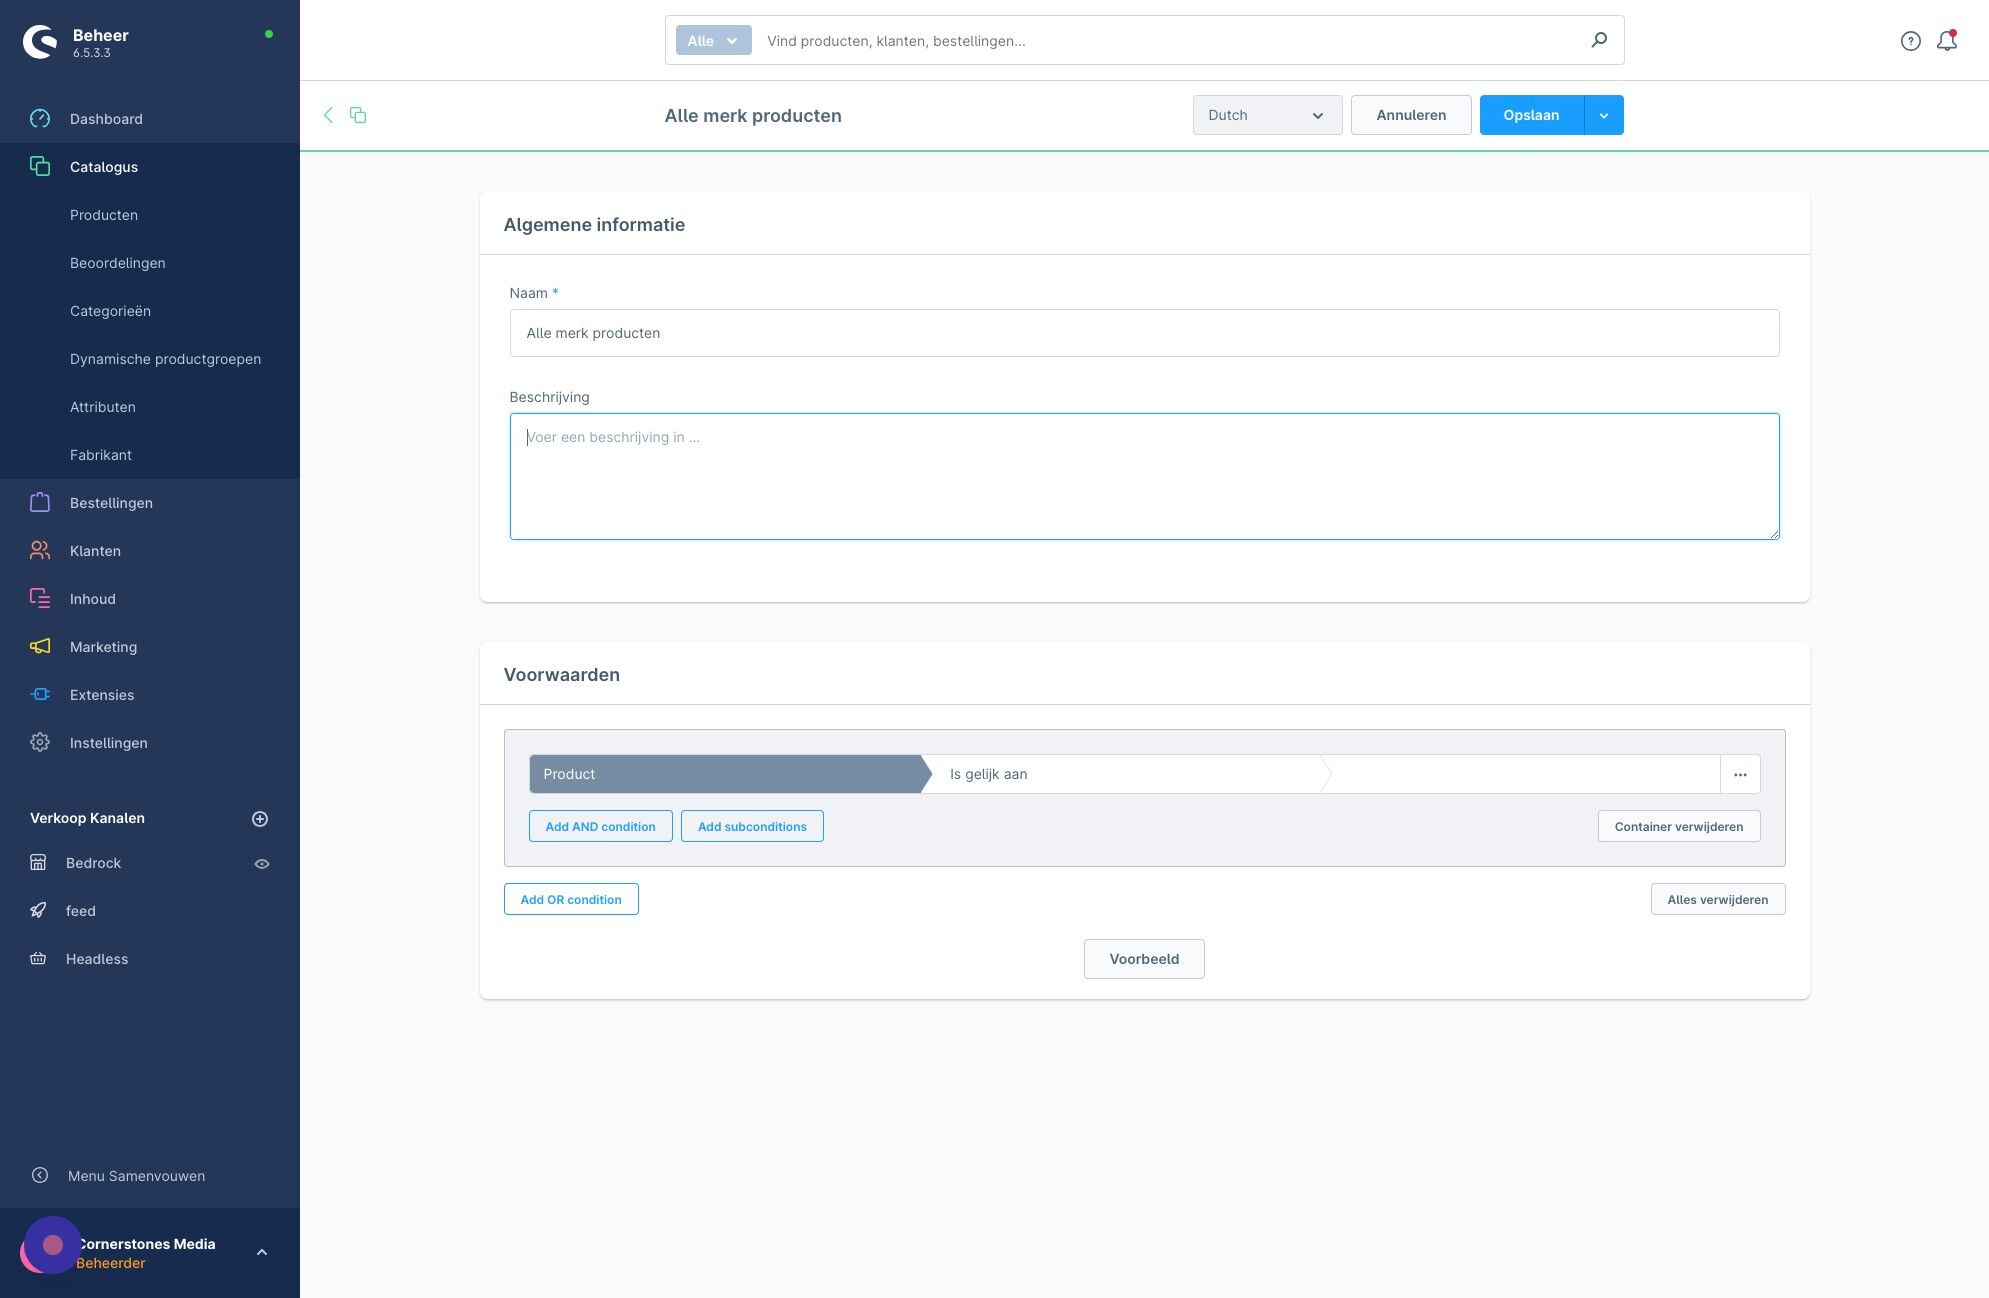Click Container verwijderen button

point(1679,826)
